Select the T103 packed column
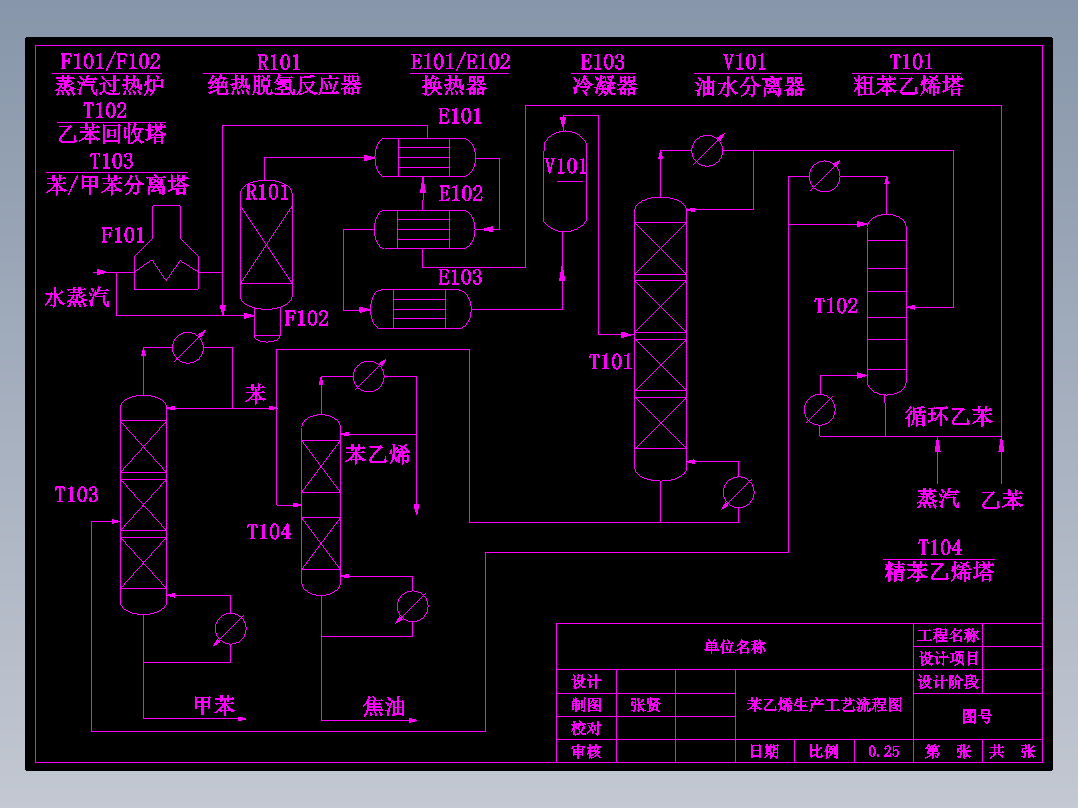Image resolution: width=1078 pixels, height=808 pixels. pyautogui.click(x=143, y=505)
